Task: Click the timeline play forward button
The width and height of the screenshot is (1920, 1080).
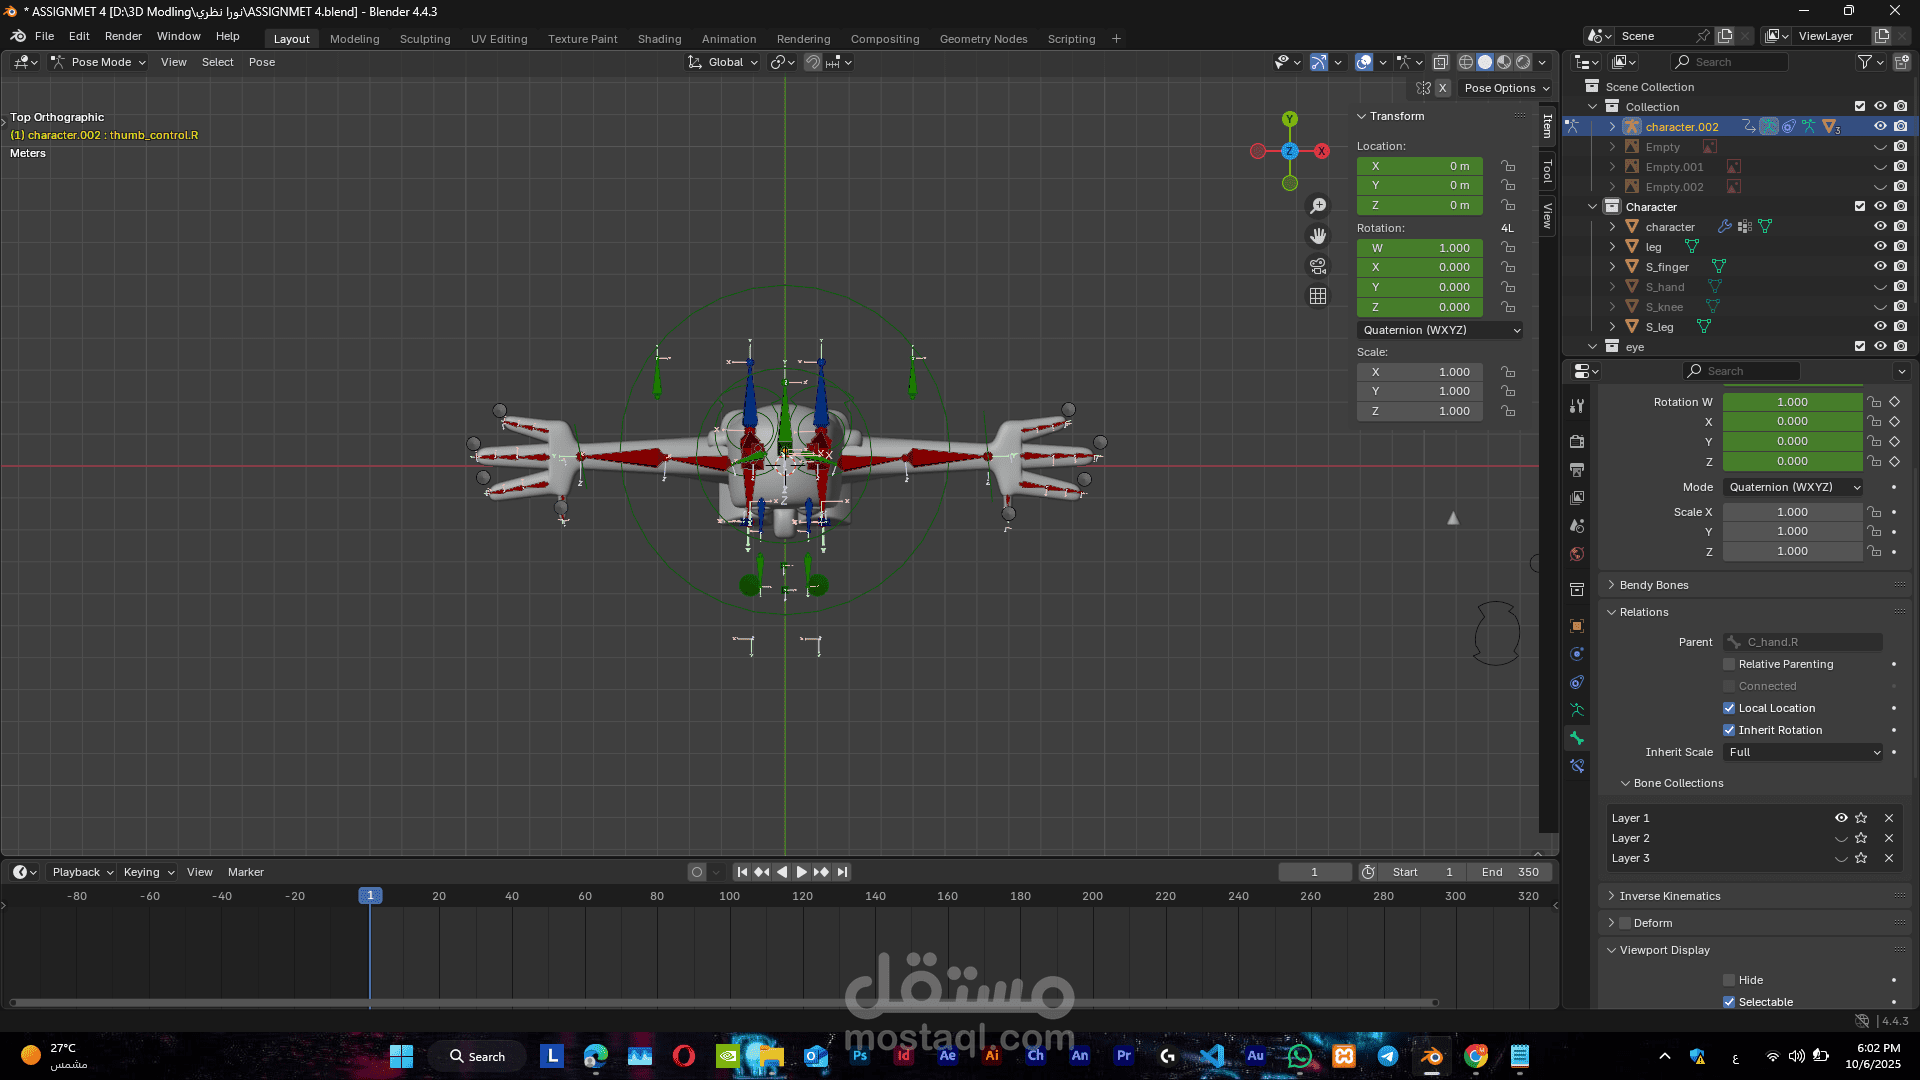Action: click(801, 872)
